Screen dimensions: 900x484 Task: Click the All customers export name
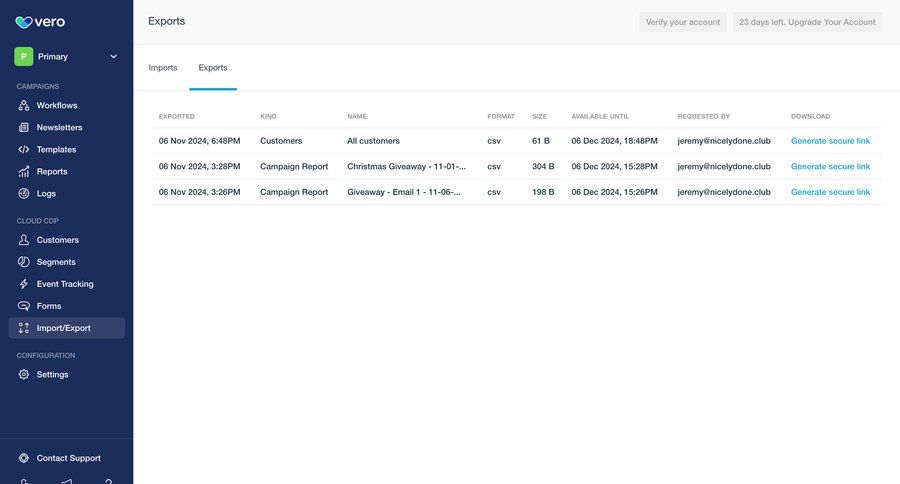coord(374,141)
